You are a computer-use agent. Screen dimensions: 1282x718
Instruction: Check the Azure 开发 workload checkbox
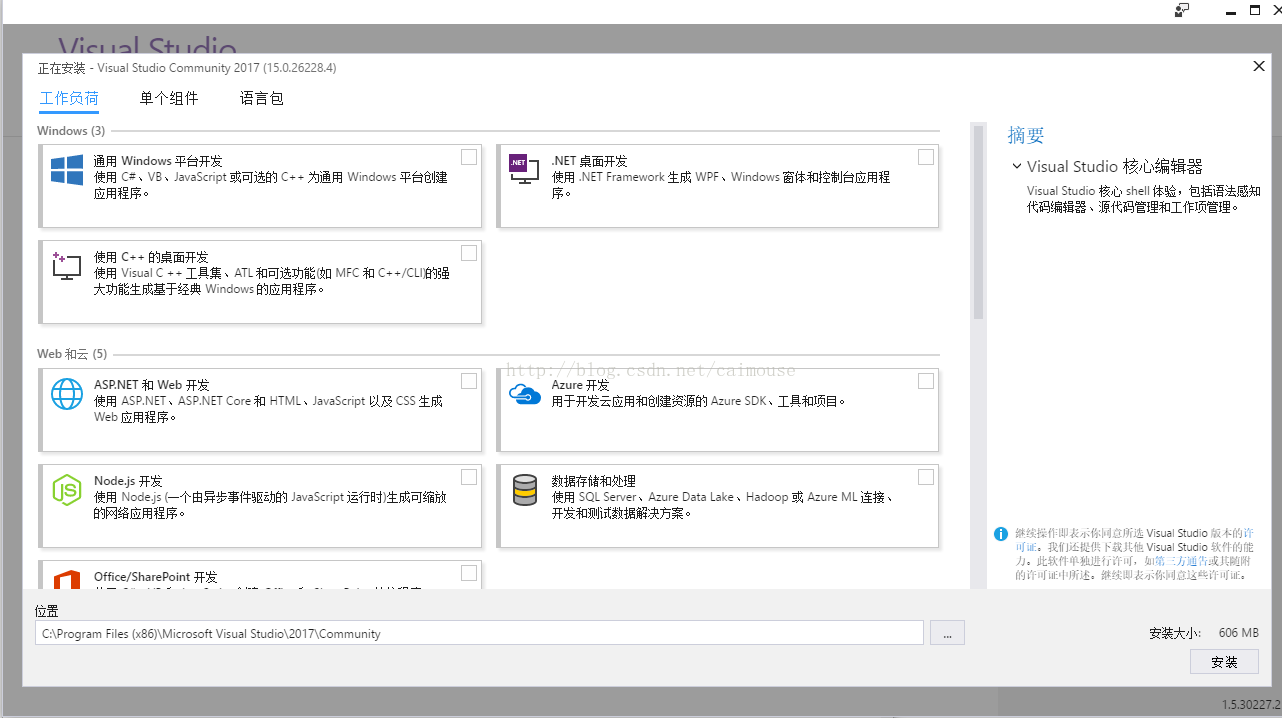(x=926, y=381)
